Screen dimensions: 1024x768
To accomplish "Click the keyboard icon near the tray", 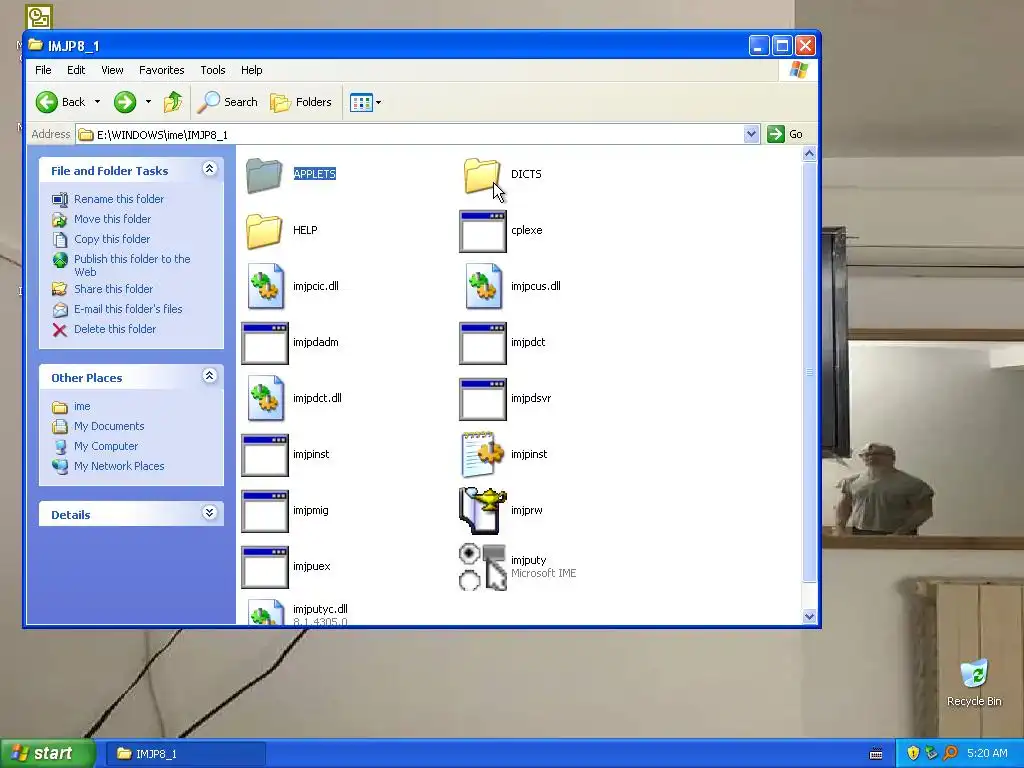I will [876, 754].
